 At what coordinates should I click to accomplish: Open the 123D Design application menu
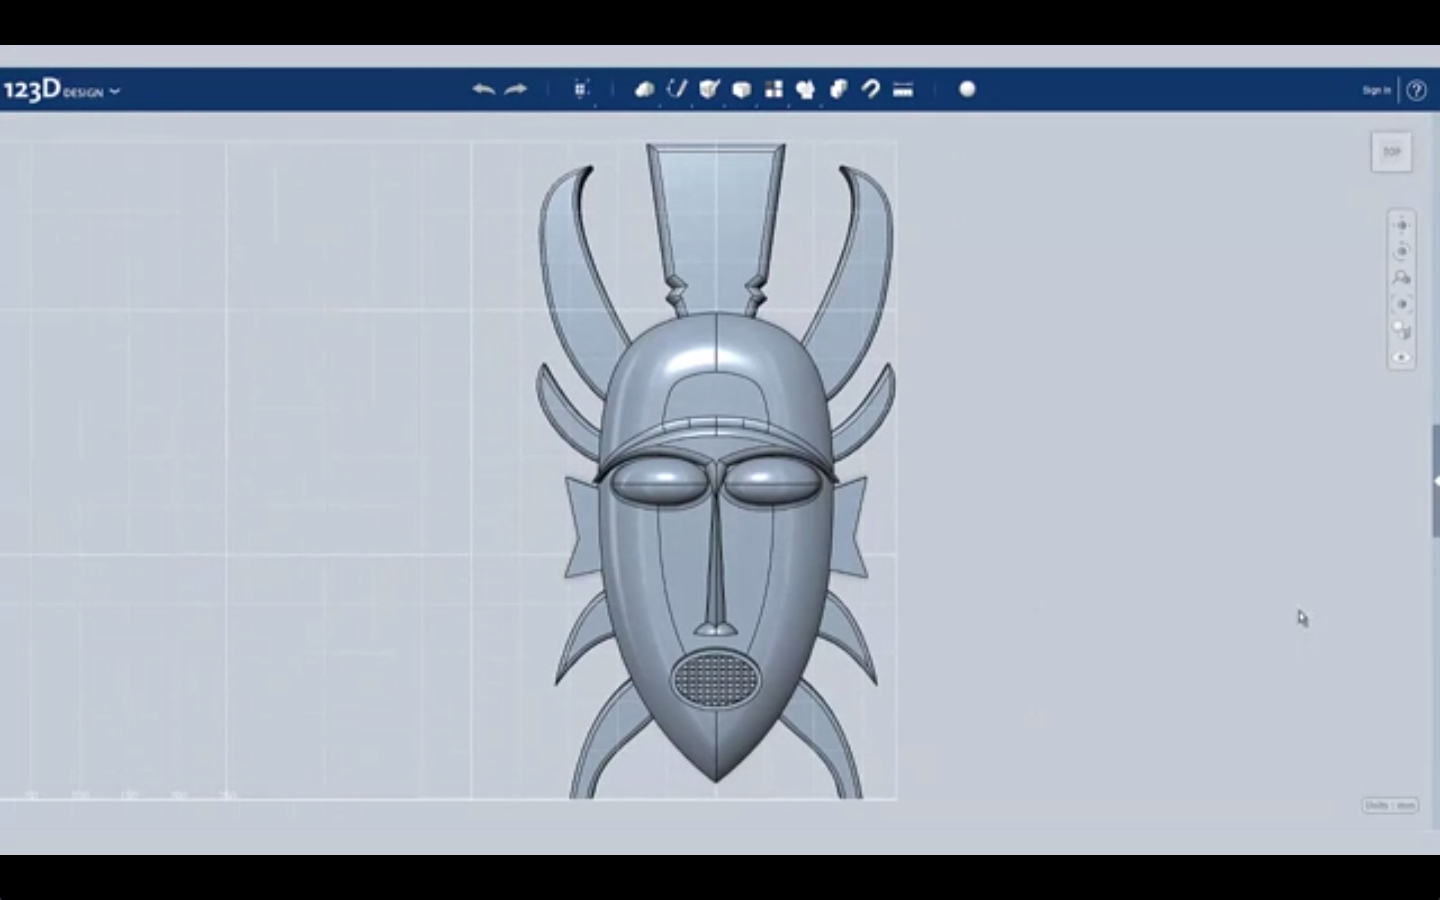pyautogui.click(x=61, y=90)
